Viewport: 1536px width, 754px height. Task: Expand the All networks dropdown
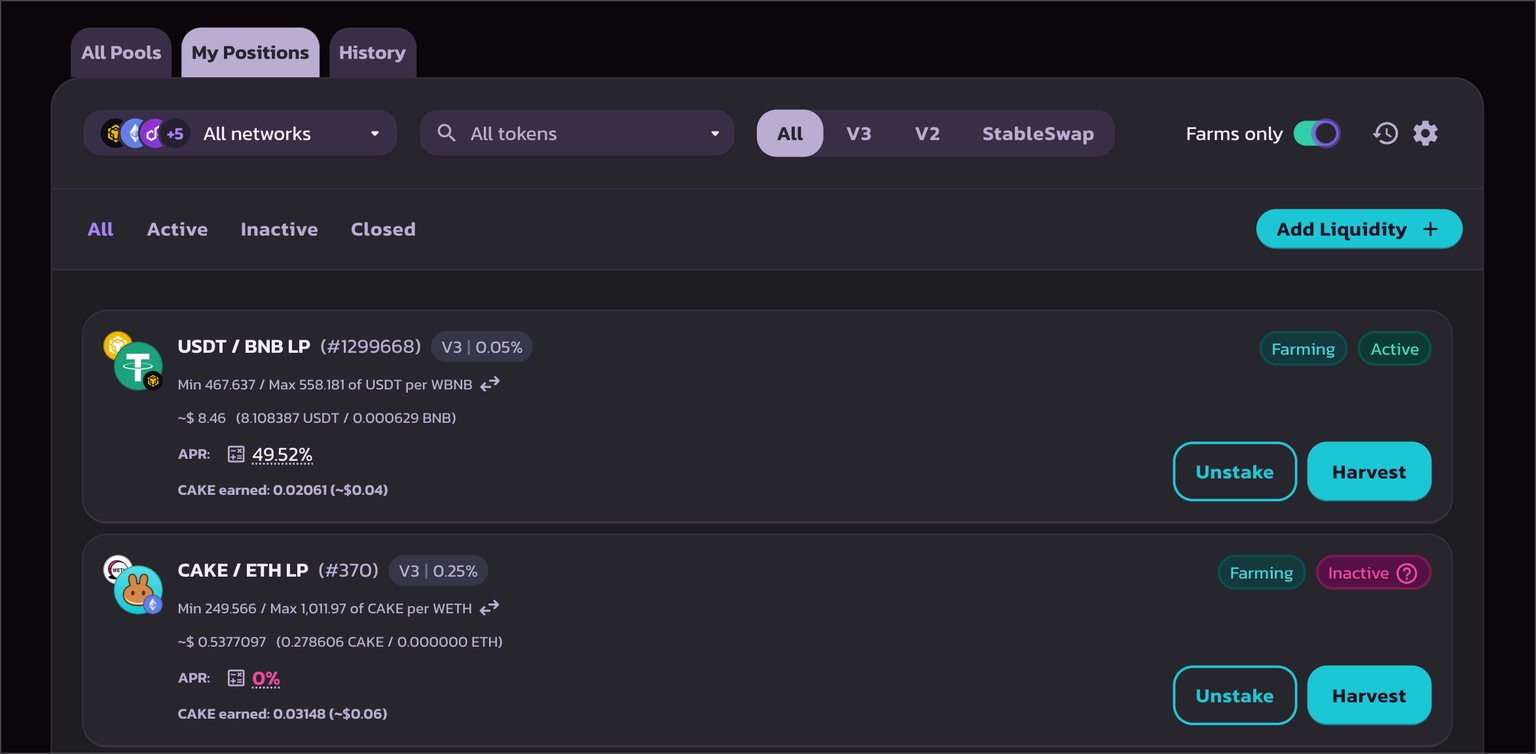click(x=240, y=133)
